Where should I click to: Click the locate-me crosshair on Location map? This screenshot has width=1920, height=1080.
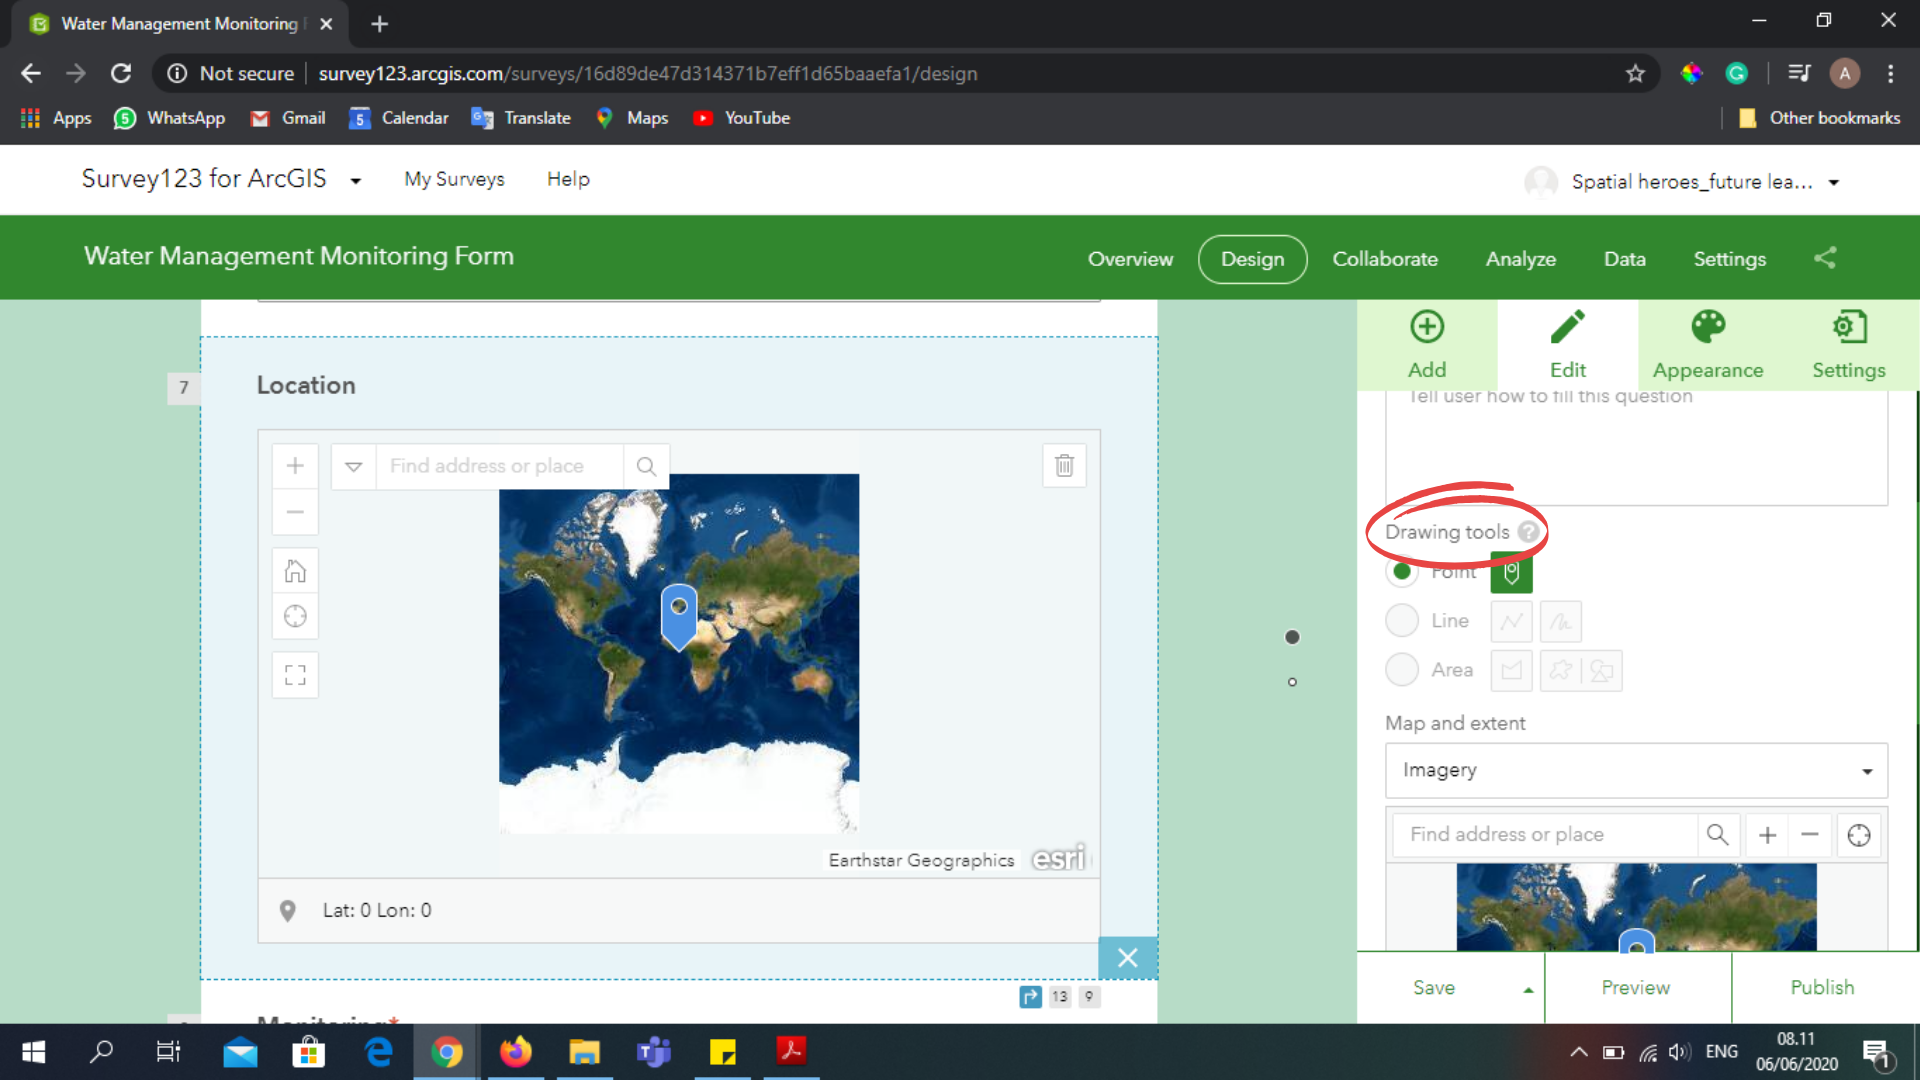295,616
